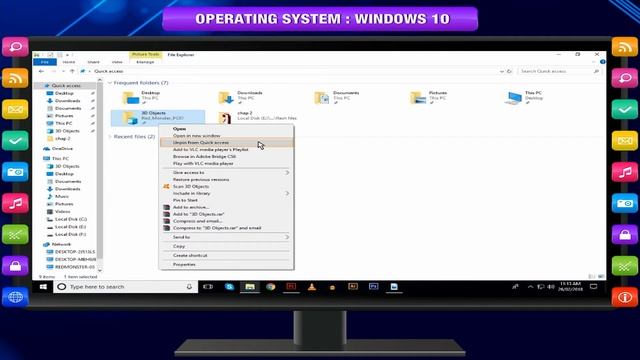Expand the Recent files section
Screen dimensions: 640x360
pyautogui.click(x=110, y=137)
